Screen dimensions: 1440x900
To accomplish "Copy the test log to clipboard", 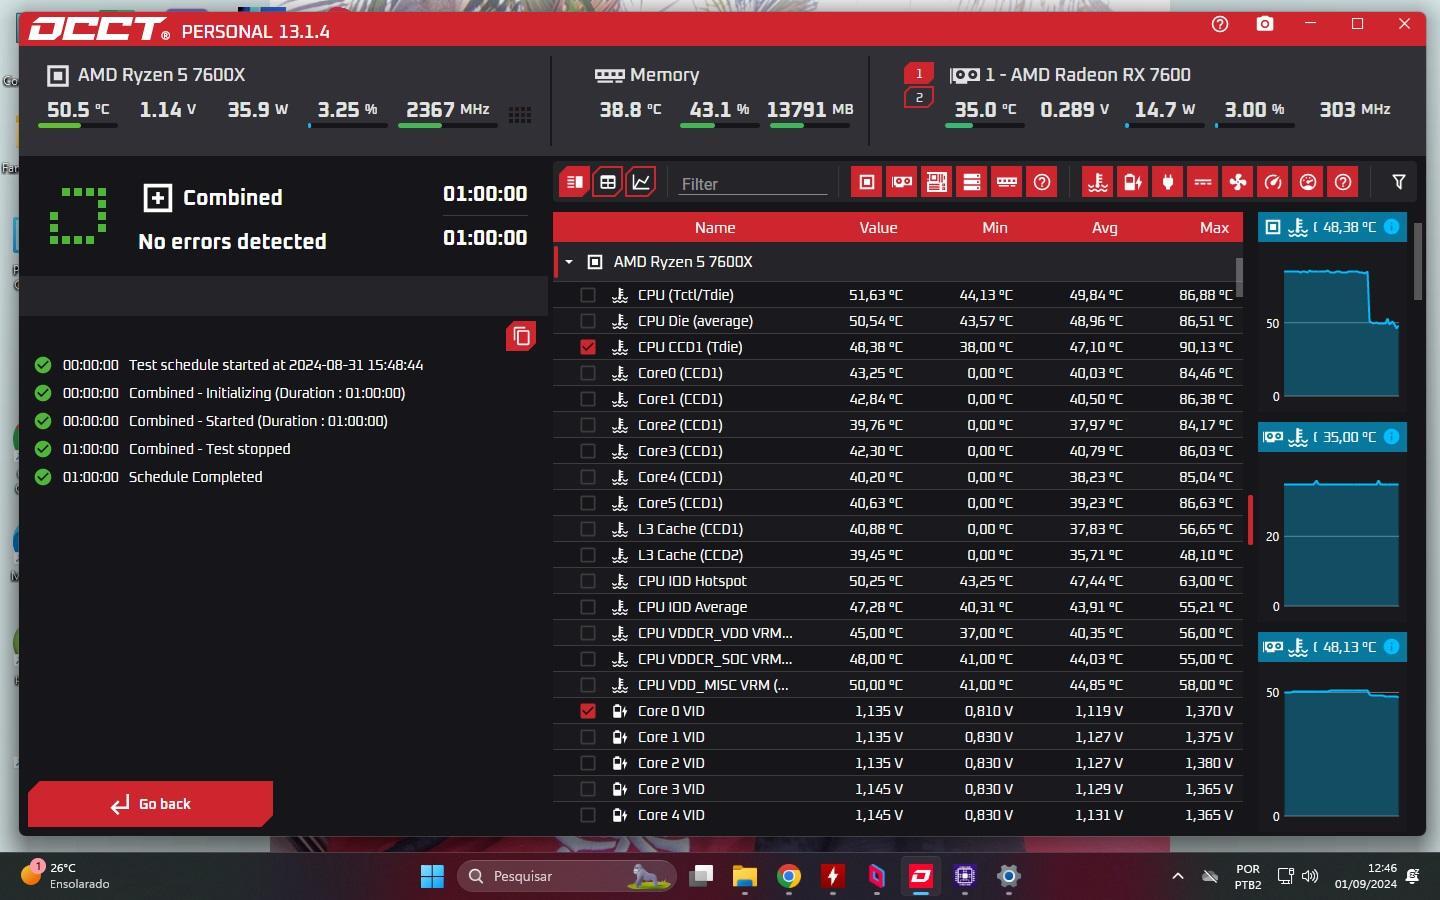I will 521,336.
